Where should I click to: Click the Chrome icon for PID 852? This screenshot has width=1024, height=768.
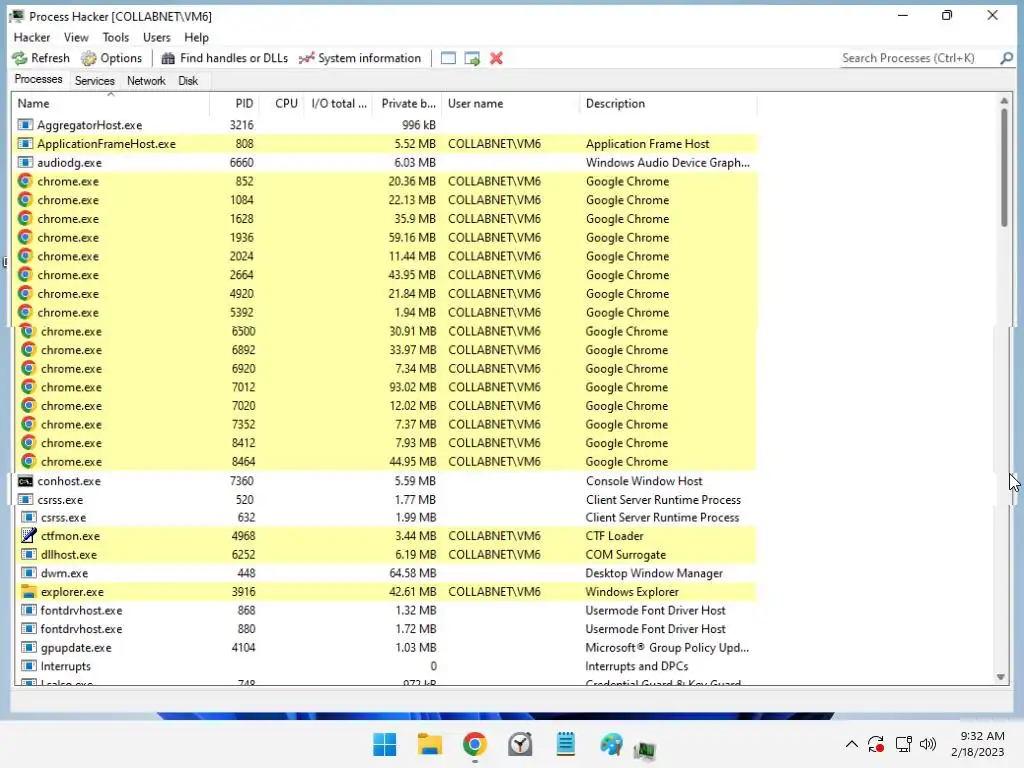[25, 181]
